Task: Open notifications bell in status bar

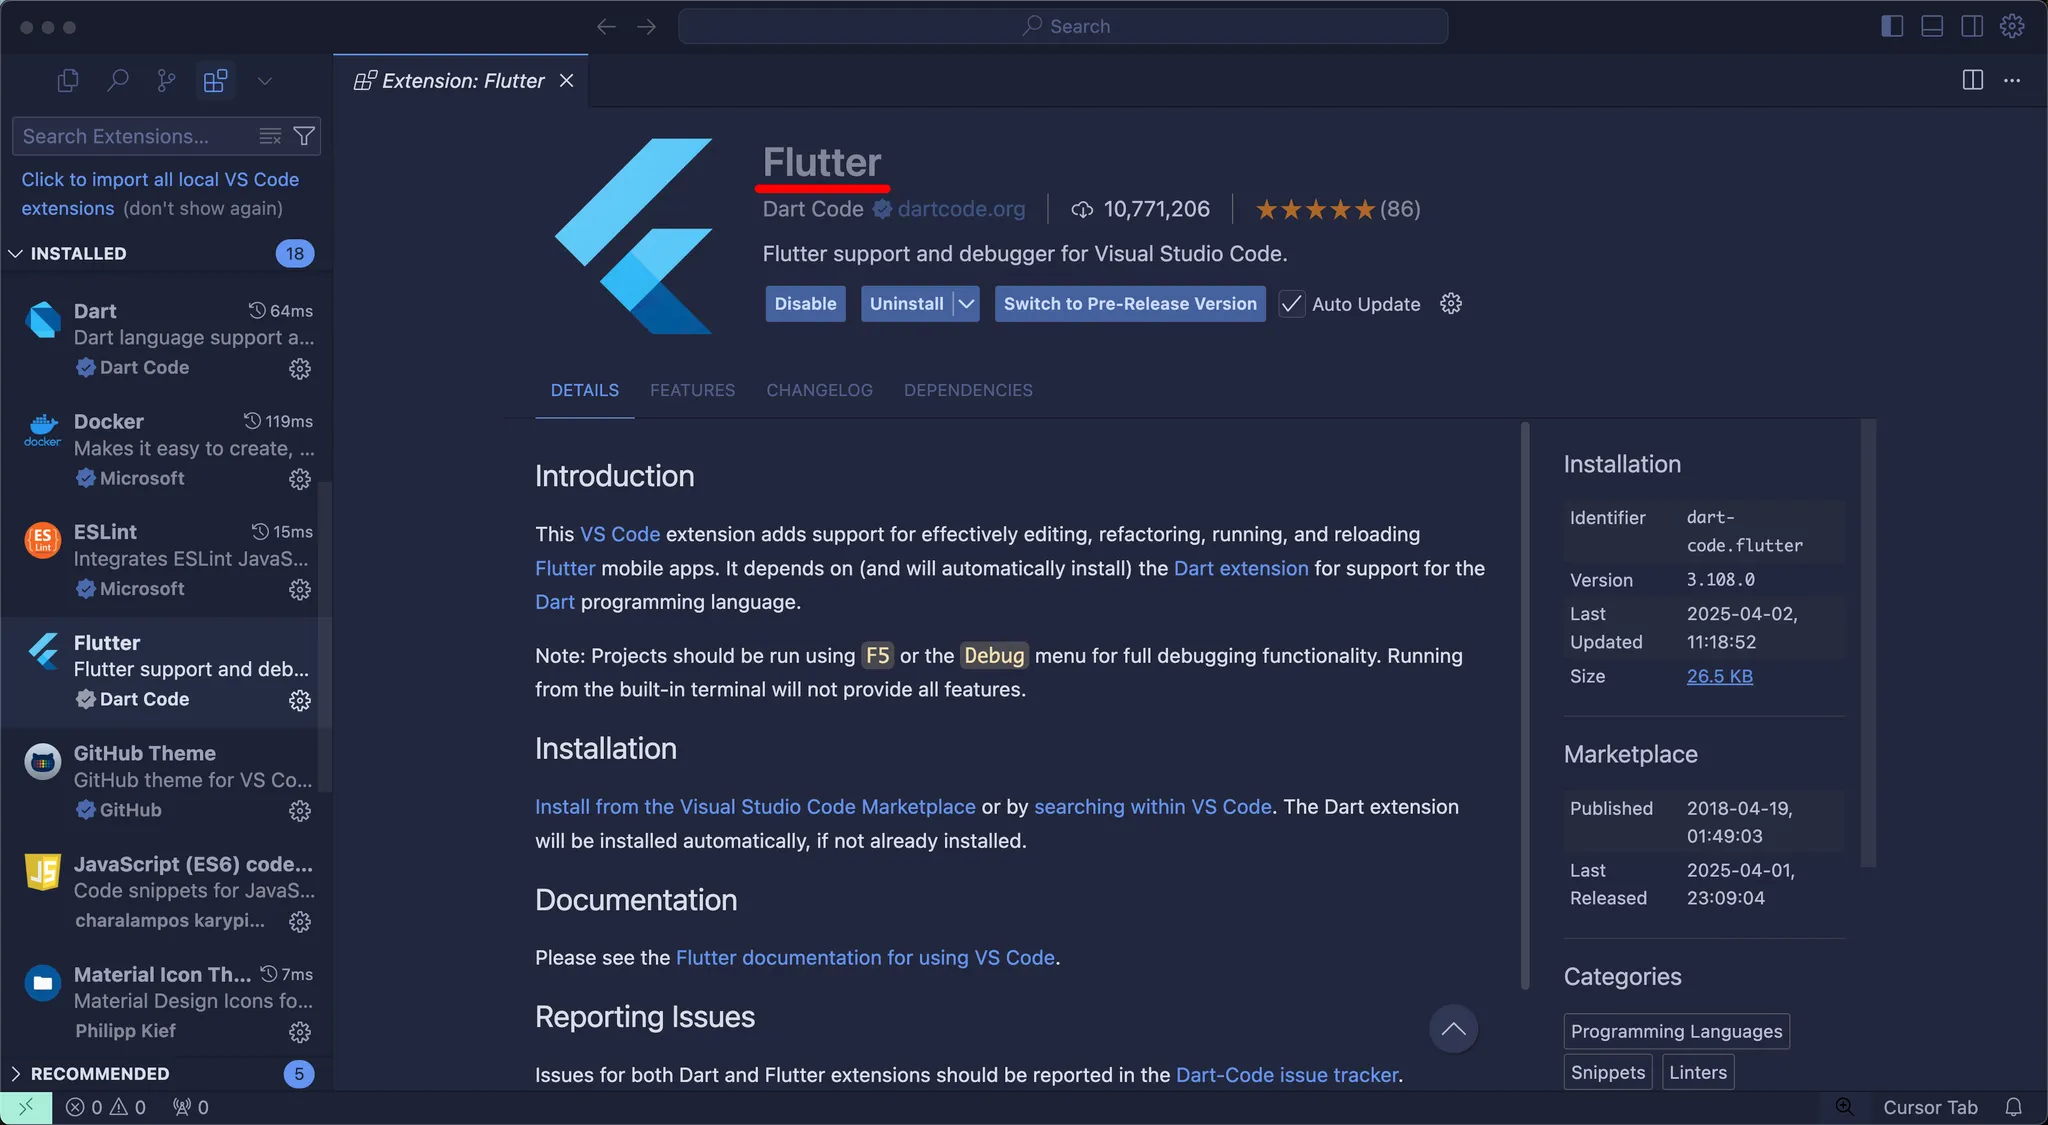Action: [x=2013, y=1107]
